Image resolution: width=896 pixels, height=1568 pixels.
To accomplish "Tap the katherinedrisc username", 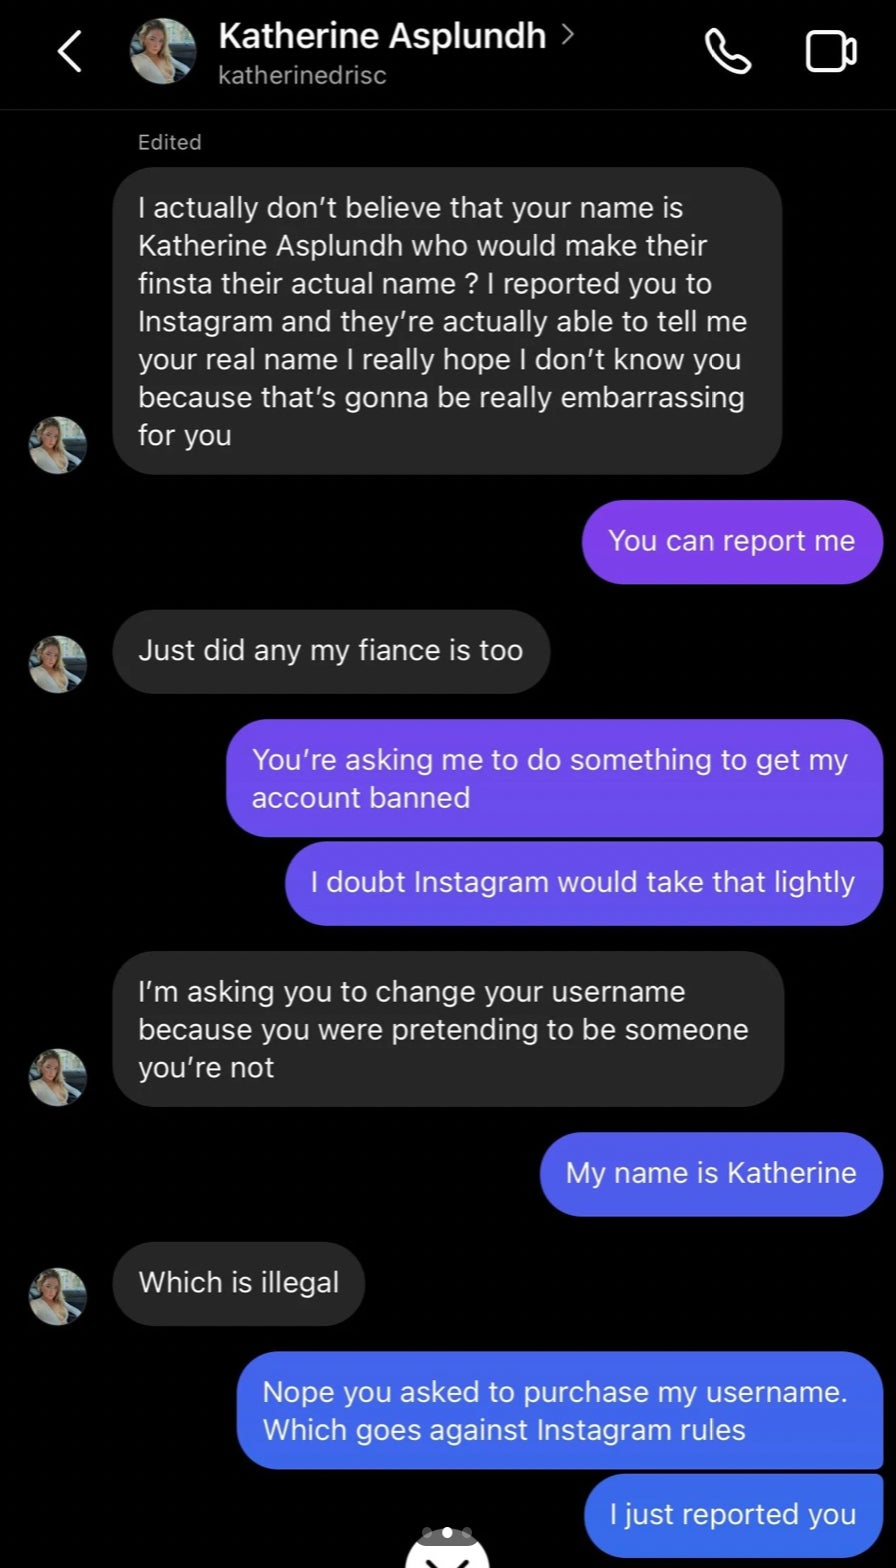I will coord(302,76).
